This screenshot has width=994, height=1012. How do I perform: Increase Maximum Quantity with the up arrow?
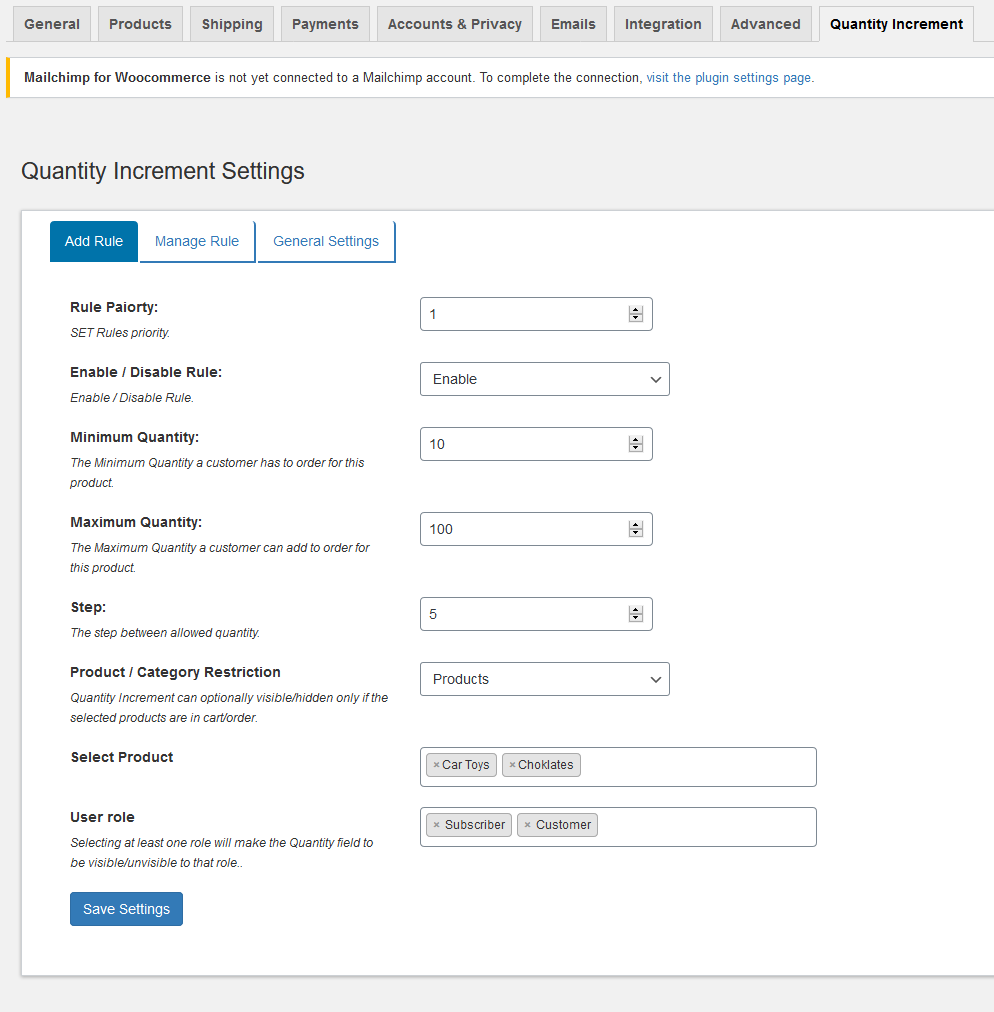click(x=635, y=524)
